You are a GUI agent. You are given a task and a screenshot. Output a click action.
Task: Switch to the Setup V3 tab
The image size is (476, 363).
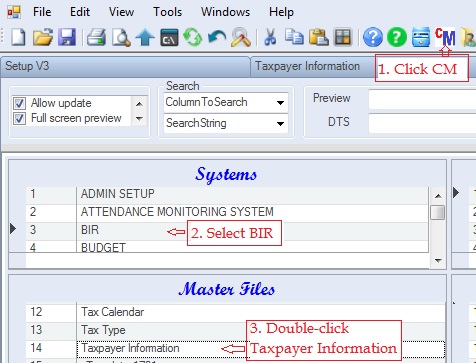125,66
